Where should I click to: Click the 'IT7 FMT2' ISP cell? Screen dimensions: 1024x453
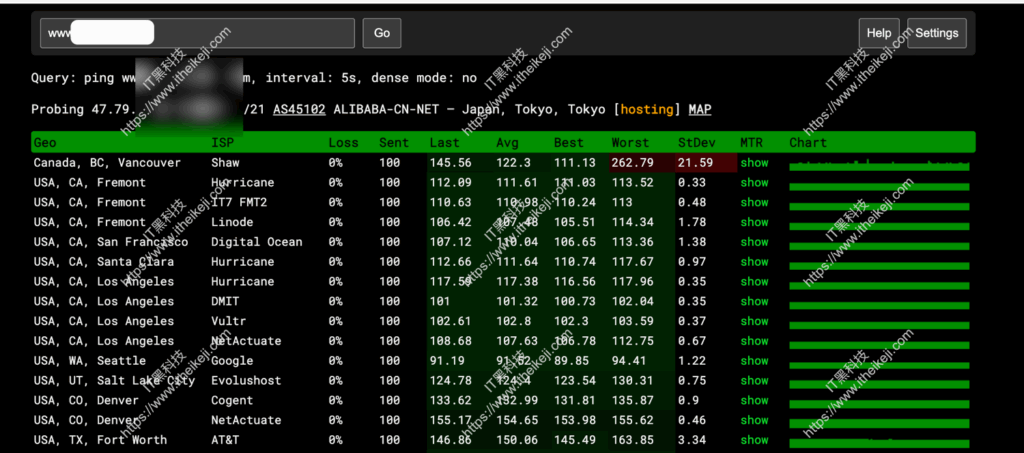pyautogui.click(x=239, y=202)
